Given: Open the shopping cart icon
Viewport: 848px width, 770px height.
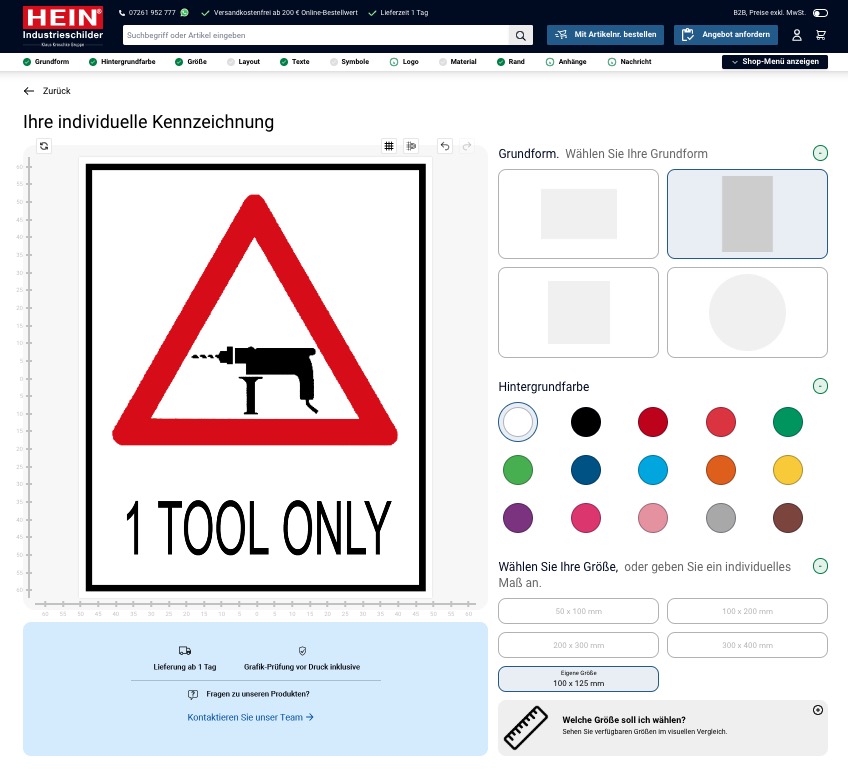Looking at the screenshot, I should pyautogui.click(x=821, y=35).
